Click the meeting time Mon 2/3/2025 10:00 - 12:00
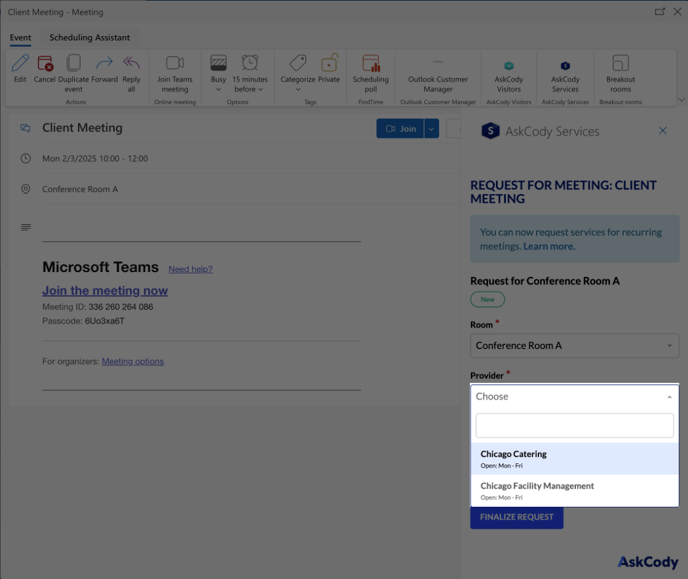Image resolution: width=688 pixels, height=579 pixels. 95,159
